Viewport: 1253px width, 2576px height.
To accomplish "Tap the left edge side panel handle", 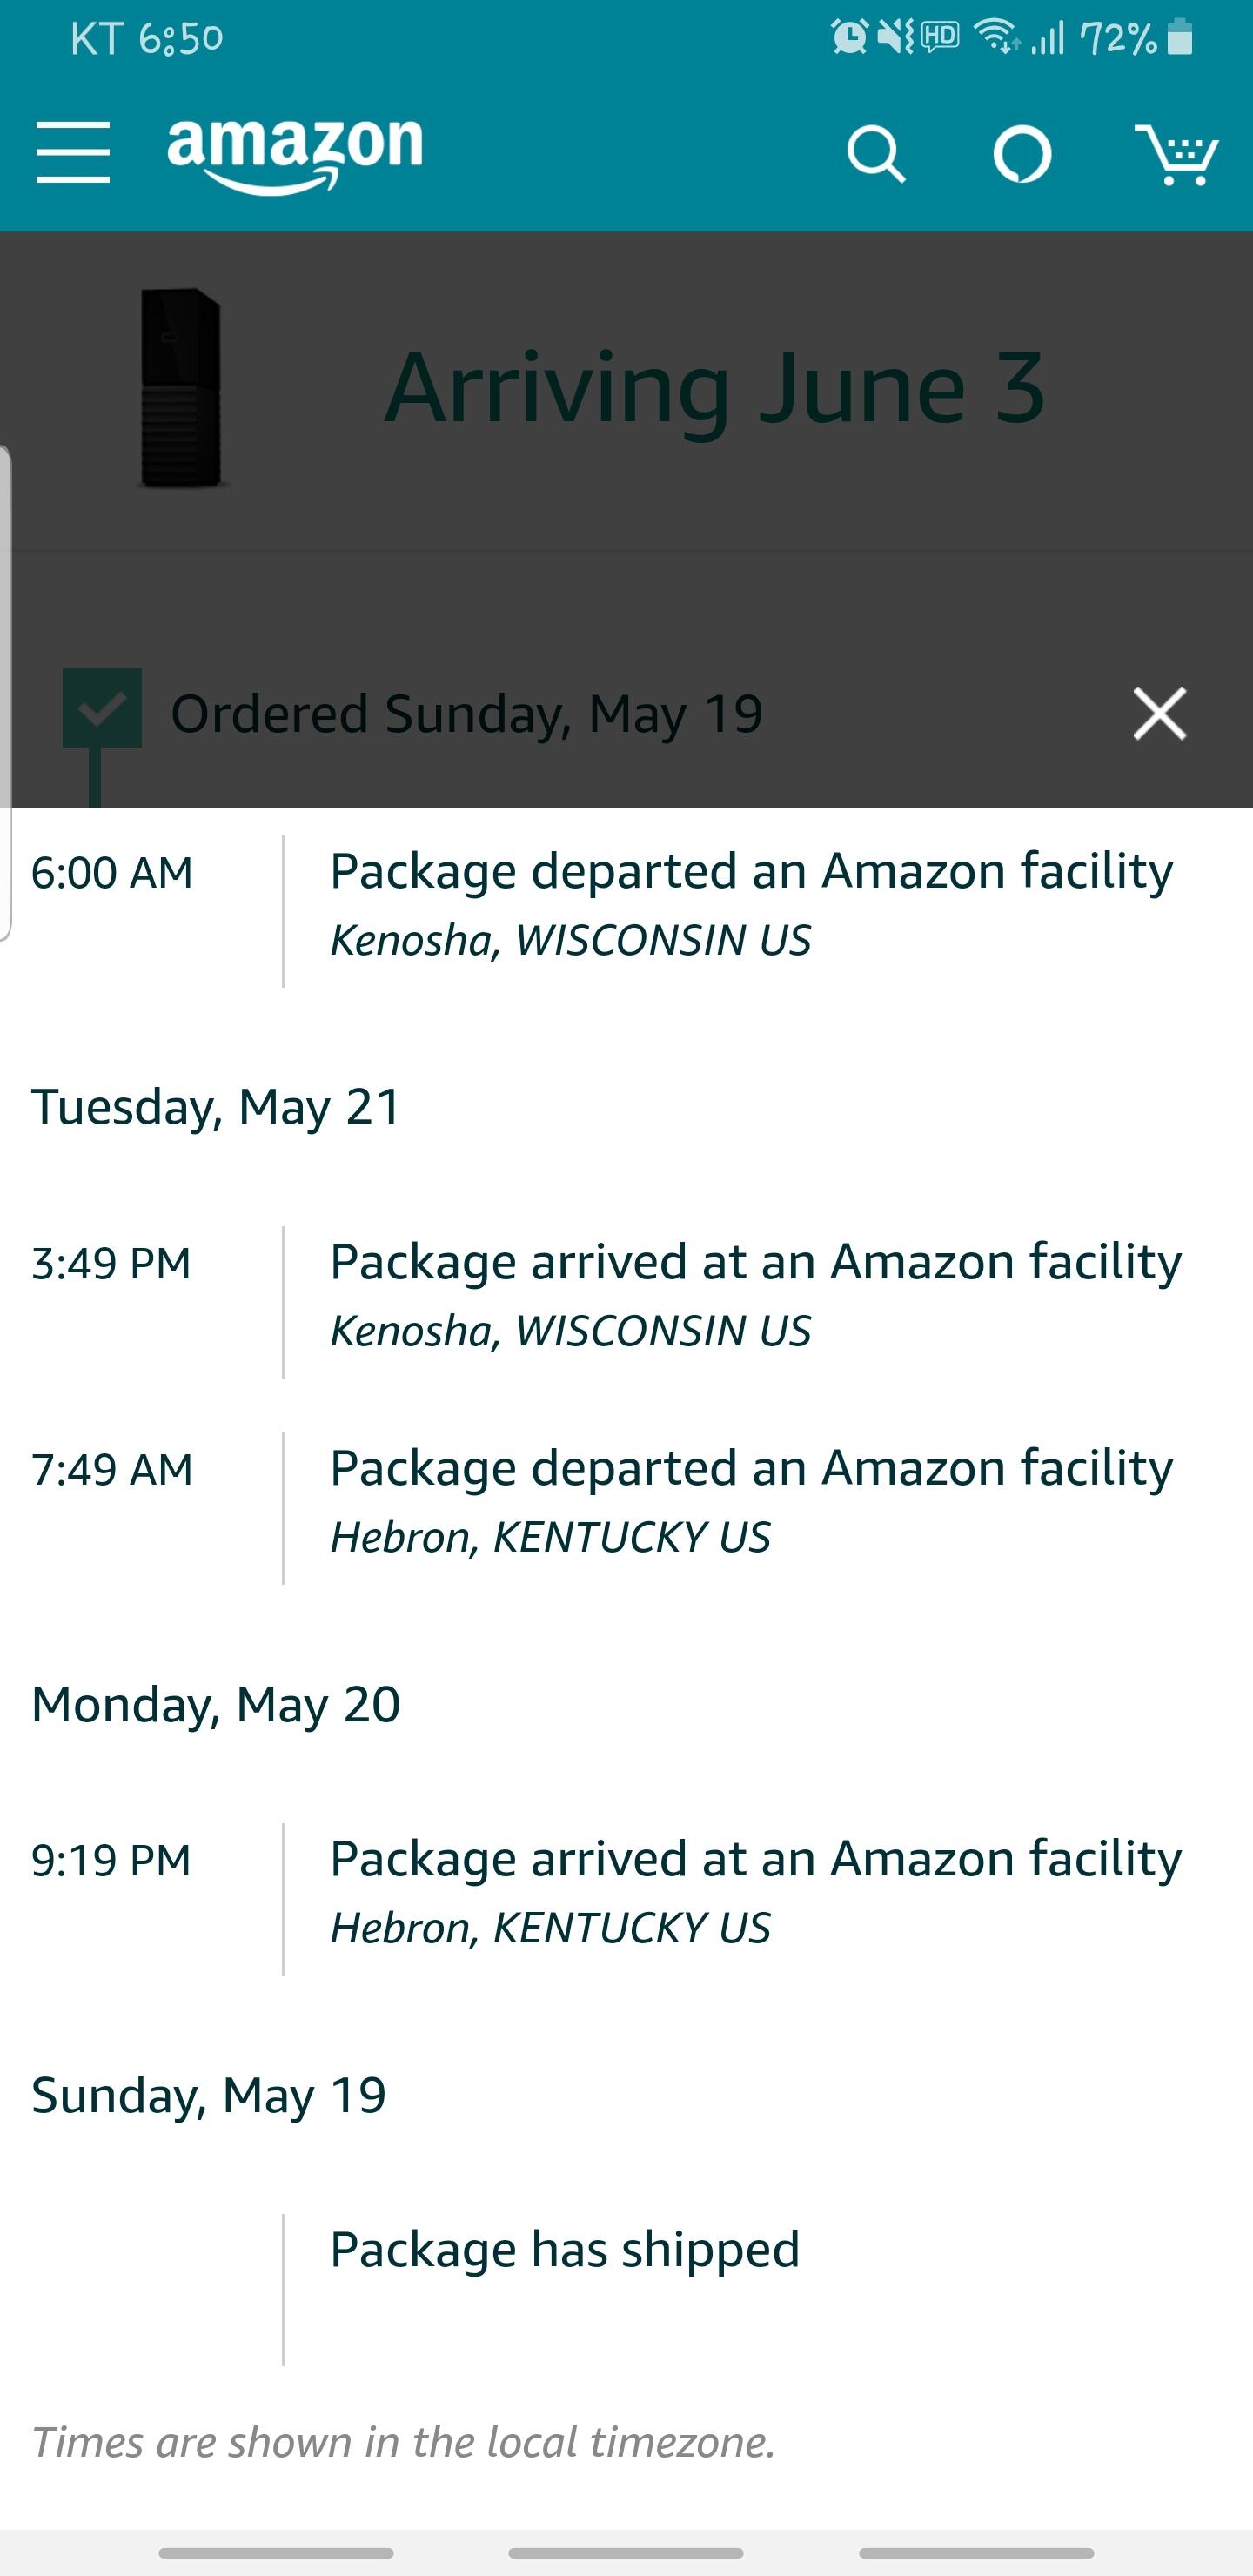I will tap(5, 692).
